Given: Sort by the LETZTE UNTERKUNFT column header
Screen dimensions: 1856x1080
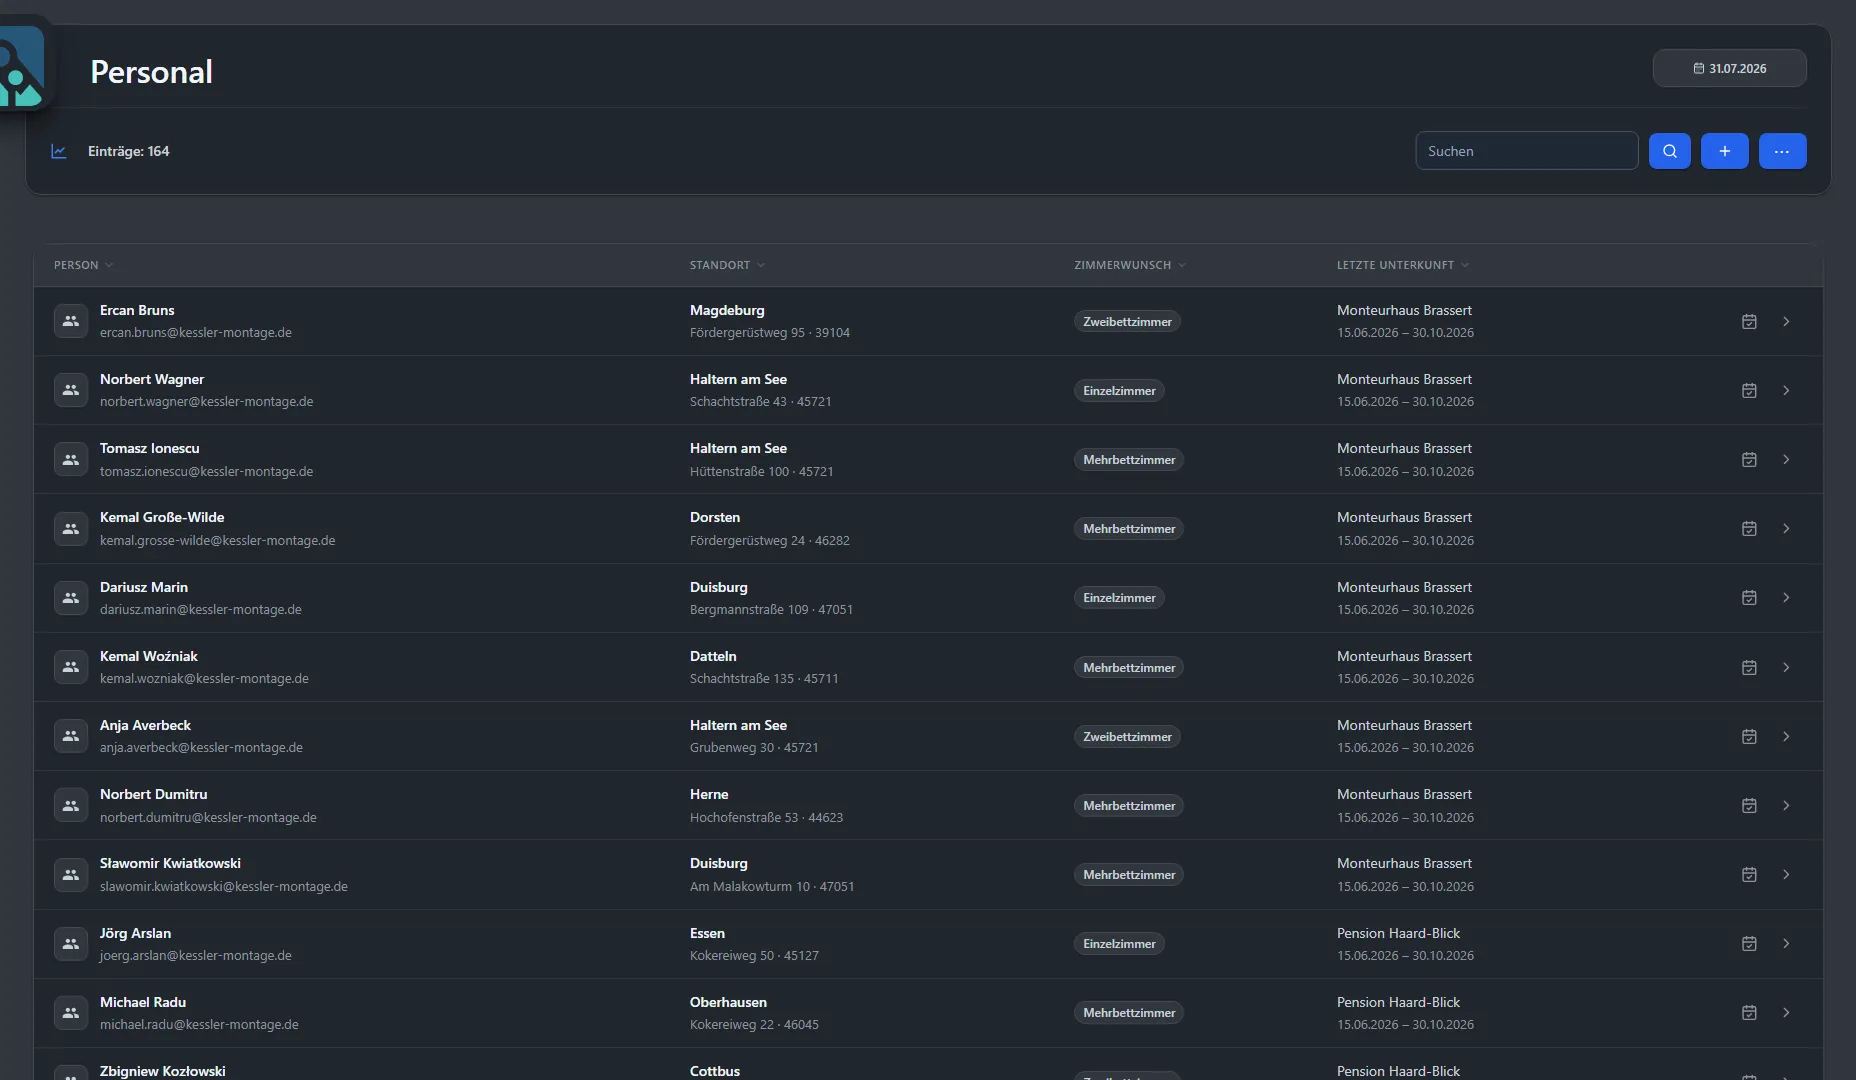Looking at the screenshot, I should pyautogui.click(x=1403, y=265).
